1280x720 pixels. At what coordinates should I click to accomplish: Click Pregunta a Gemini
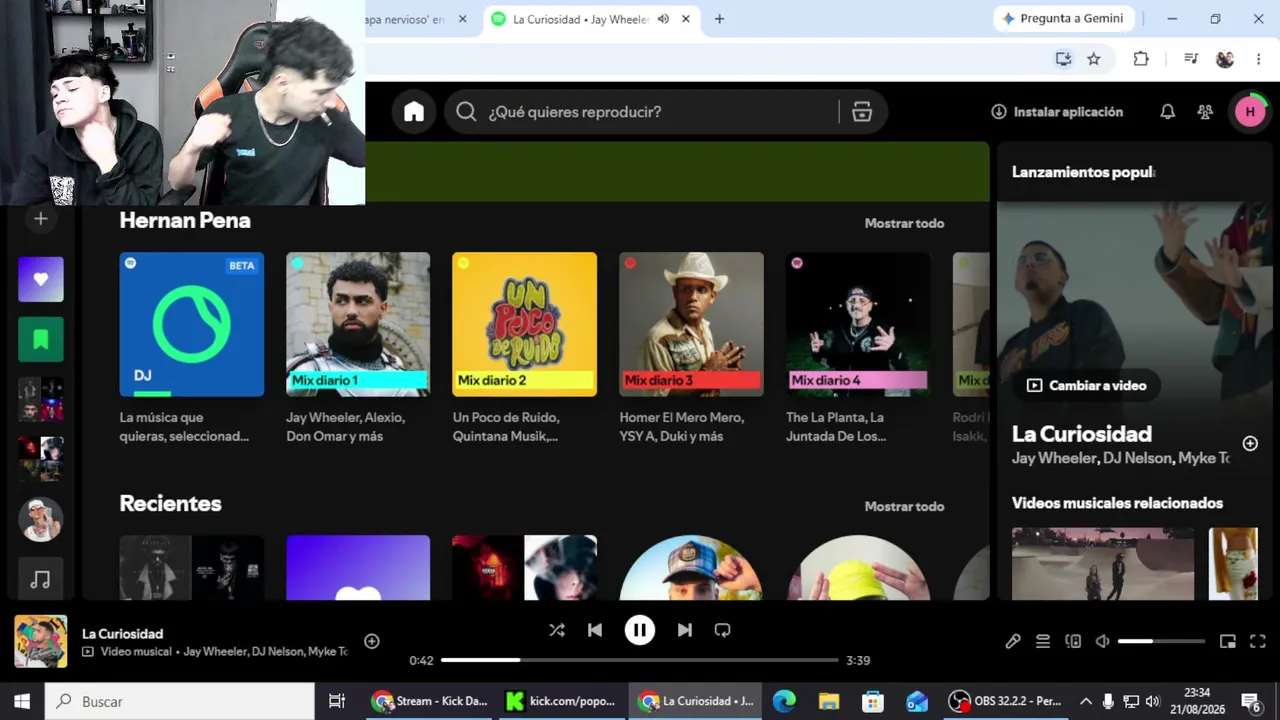1063,19
